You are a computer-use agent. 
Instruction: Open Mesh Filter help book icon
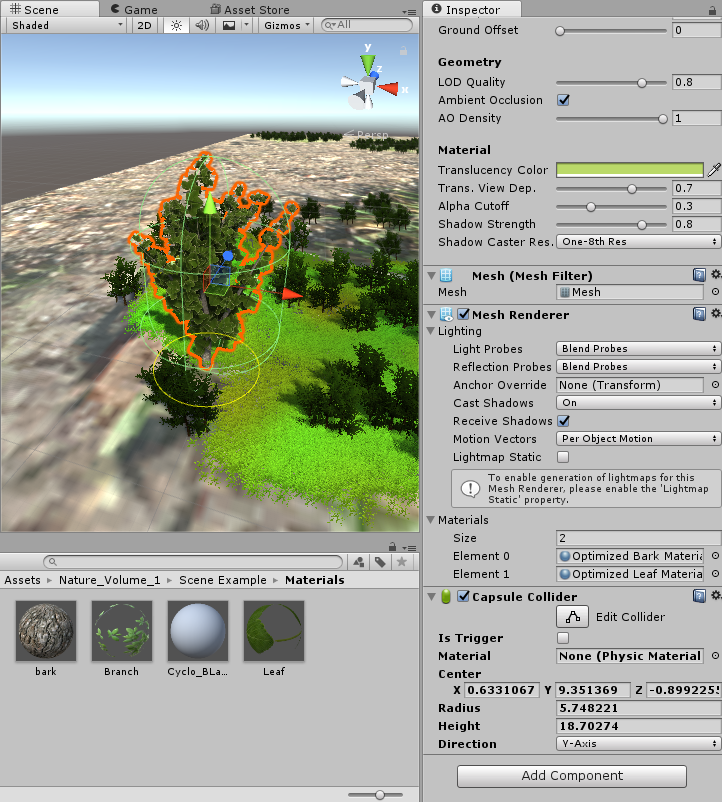click(700, 275)
